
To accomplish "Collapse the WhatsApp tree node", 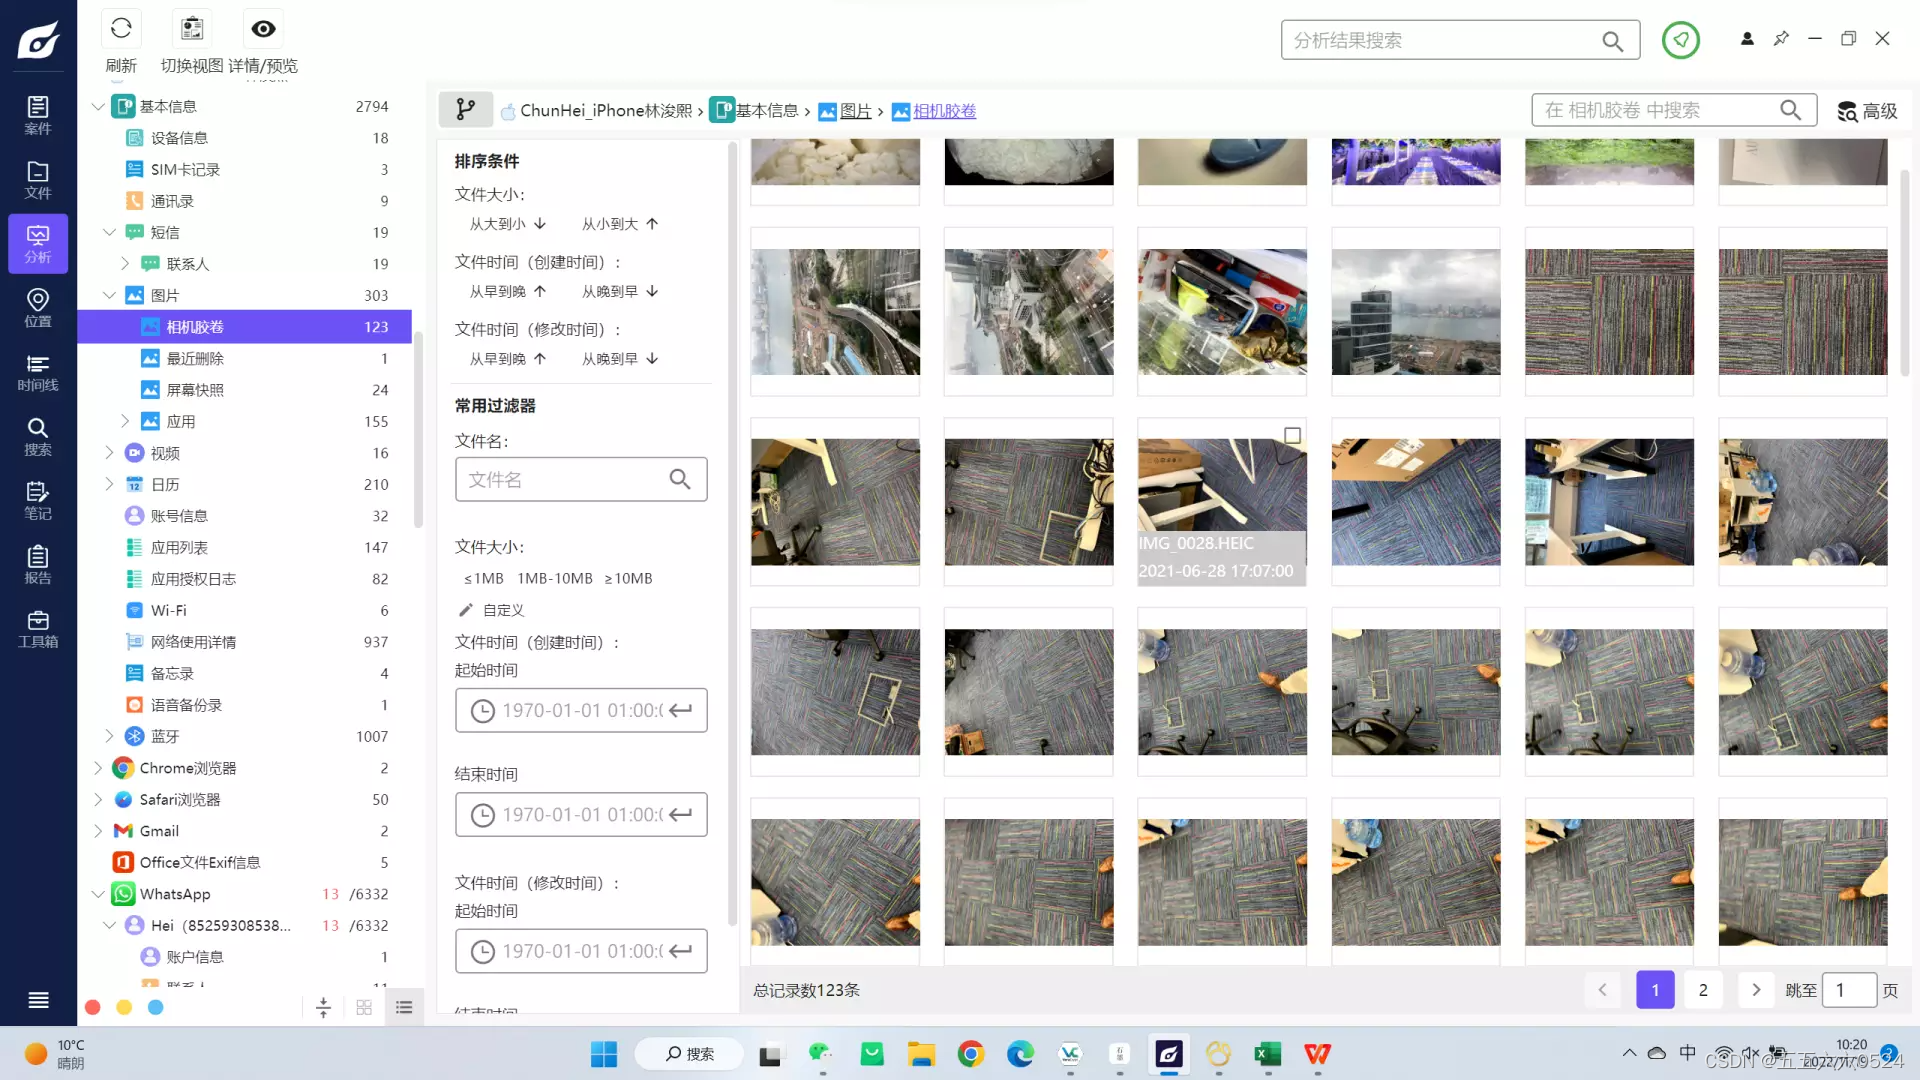I will click(97, 894).
